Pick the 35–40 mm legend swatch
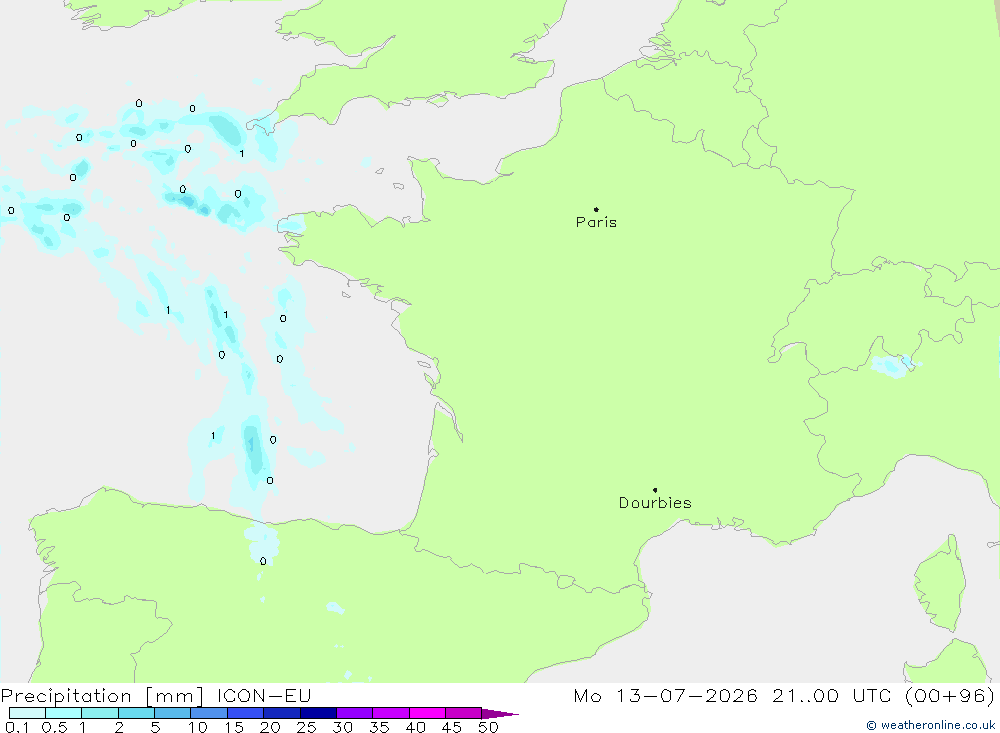The image size is (1000, 733). [x=390, y=713]
